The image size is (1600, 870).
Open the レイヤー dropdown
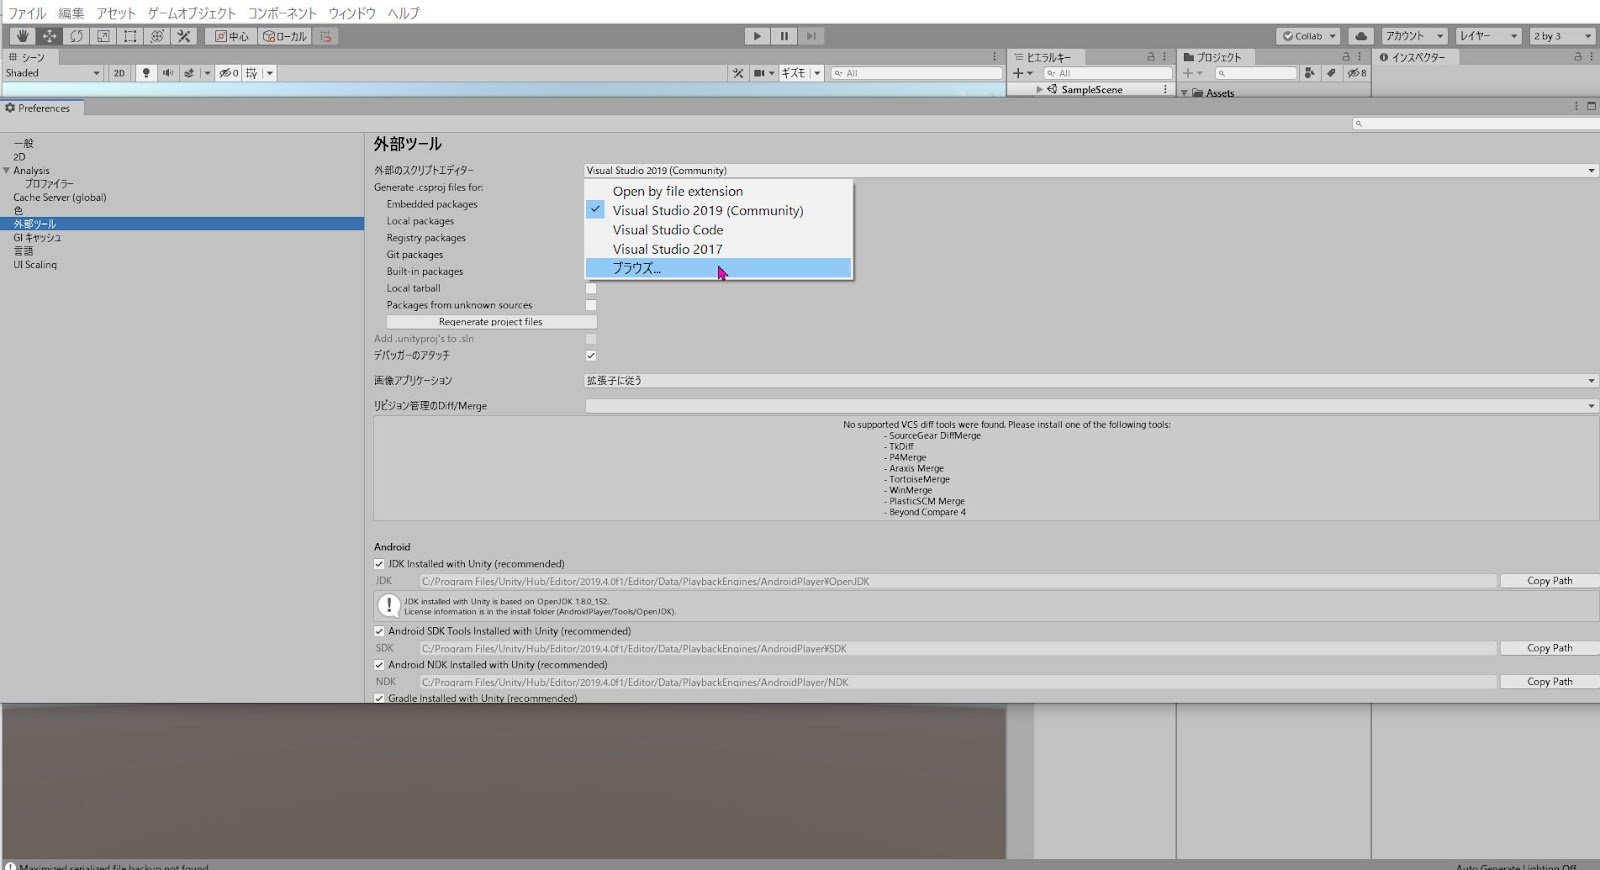coord(1488,36)
